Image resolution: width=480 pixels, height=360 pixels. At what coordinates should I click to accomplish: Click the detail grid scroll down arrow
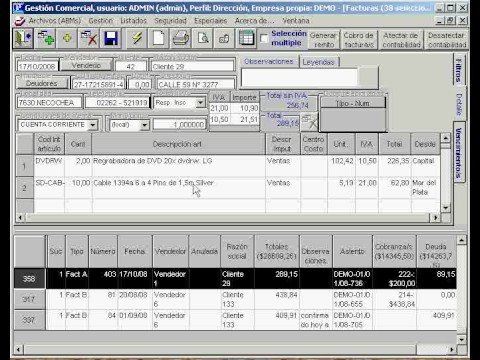pos(446,208)
